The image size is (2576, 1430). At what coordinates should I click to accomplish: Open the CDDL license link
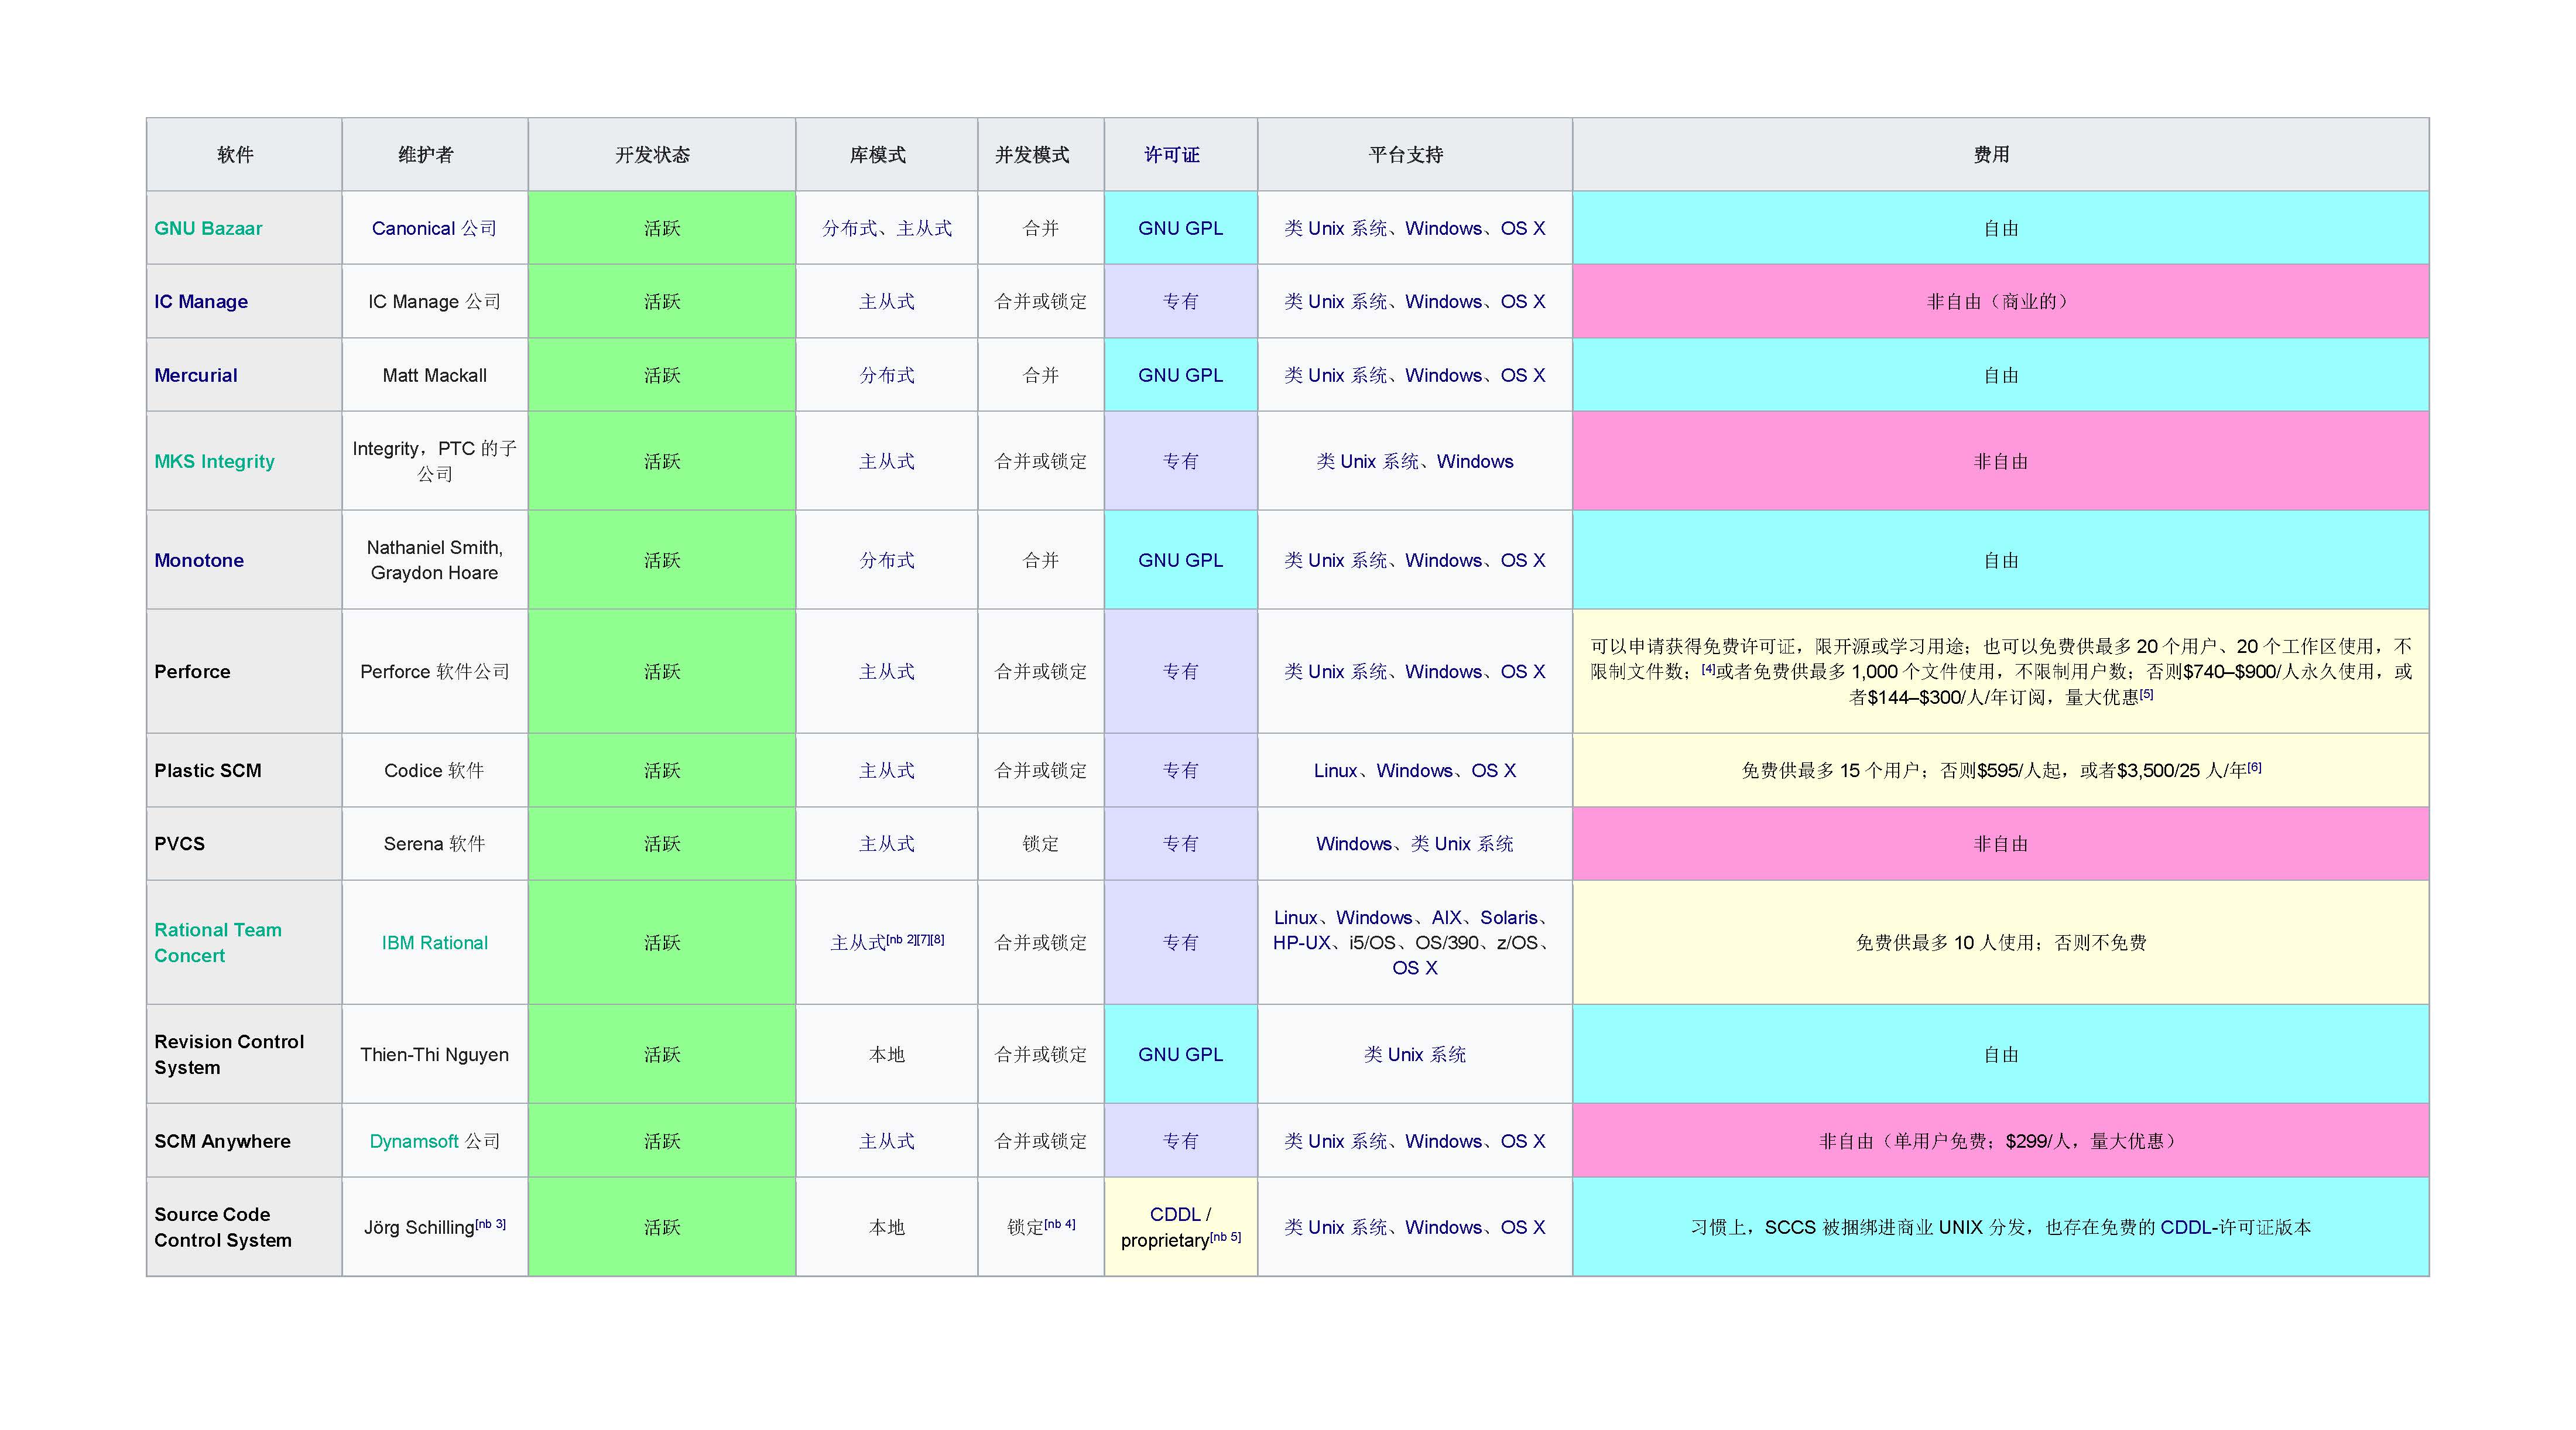point(1174,1214)
